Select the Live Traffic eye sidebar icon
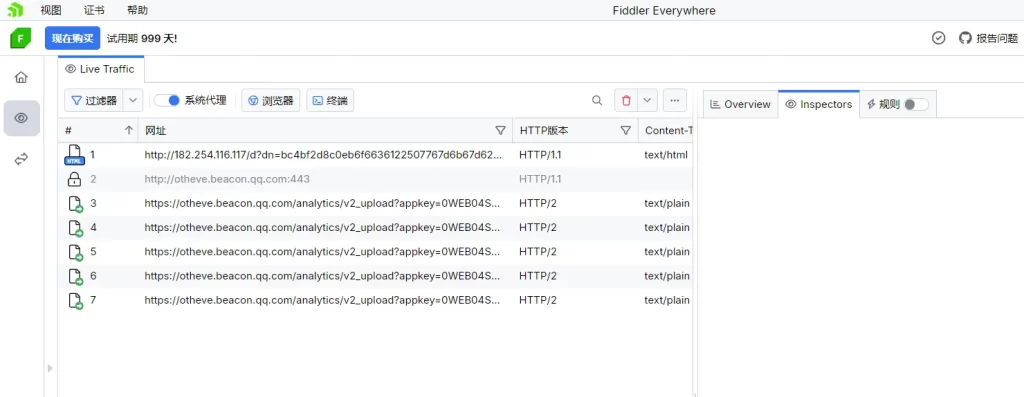The width and height of the screenshot is (1024, 397). click(21, 118)
